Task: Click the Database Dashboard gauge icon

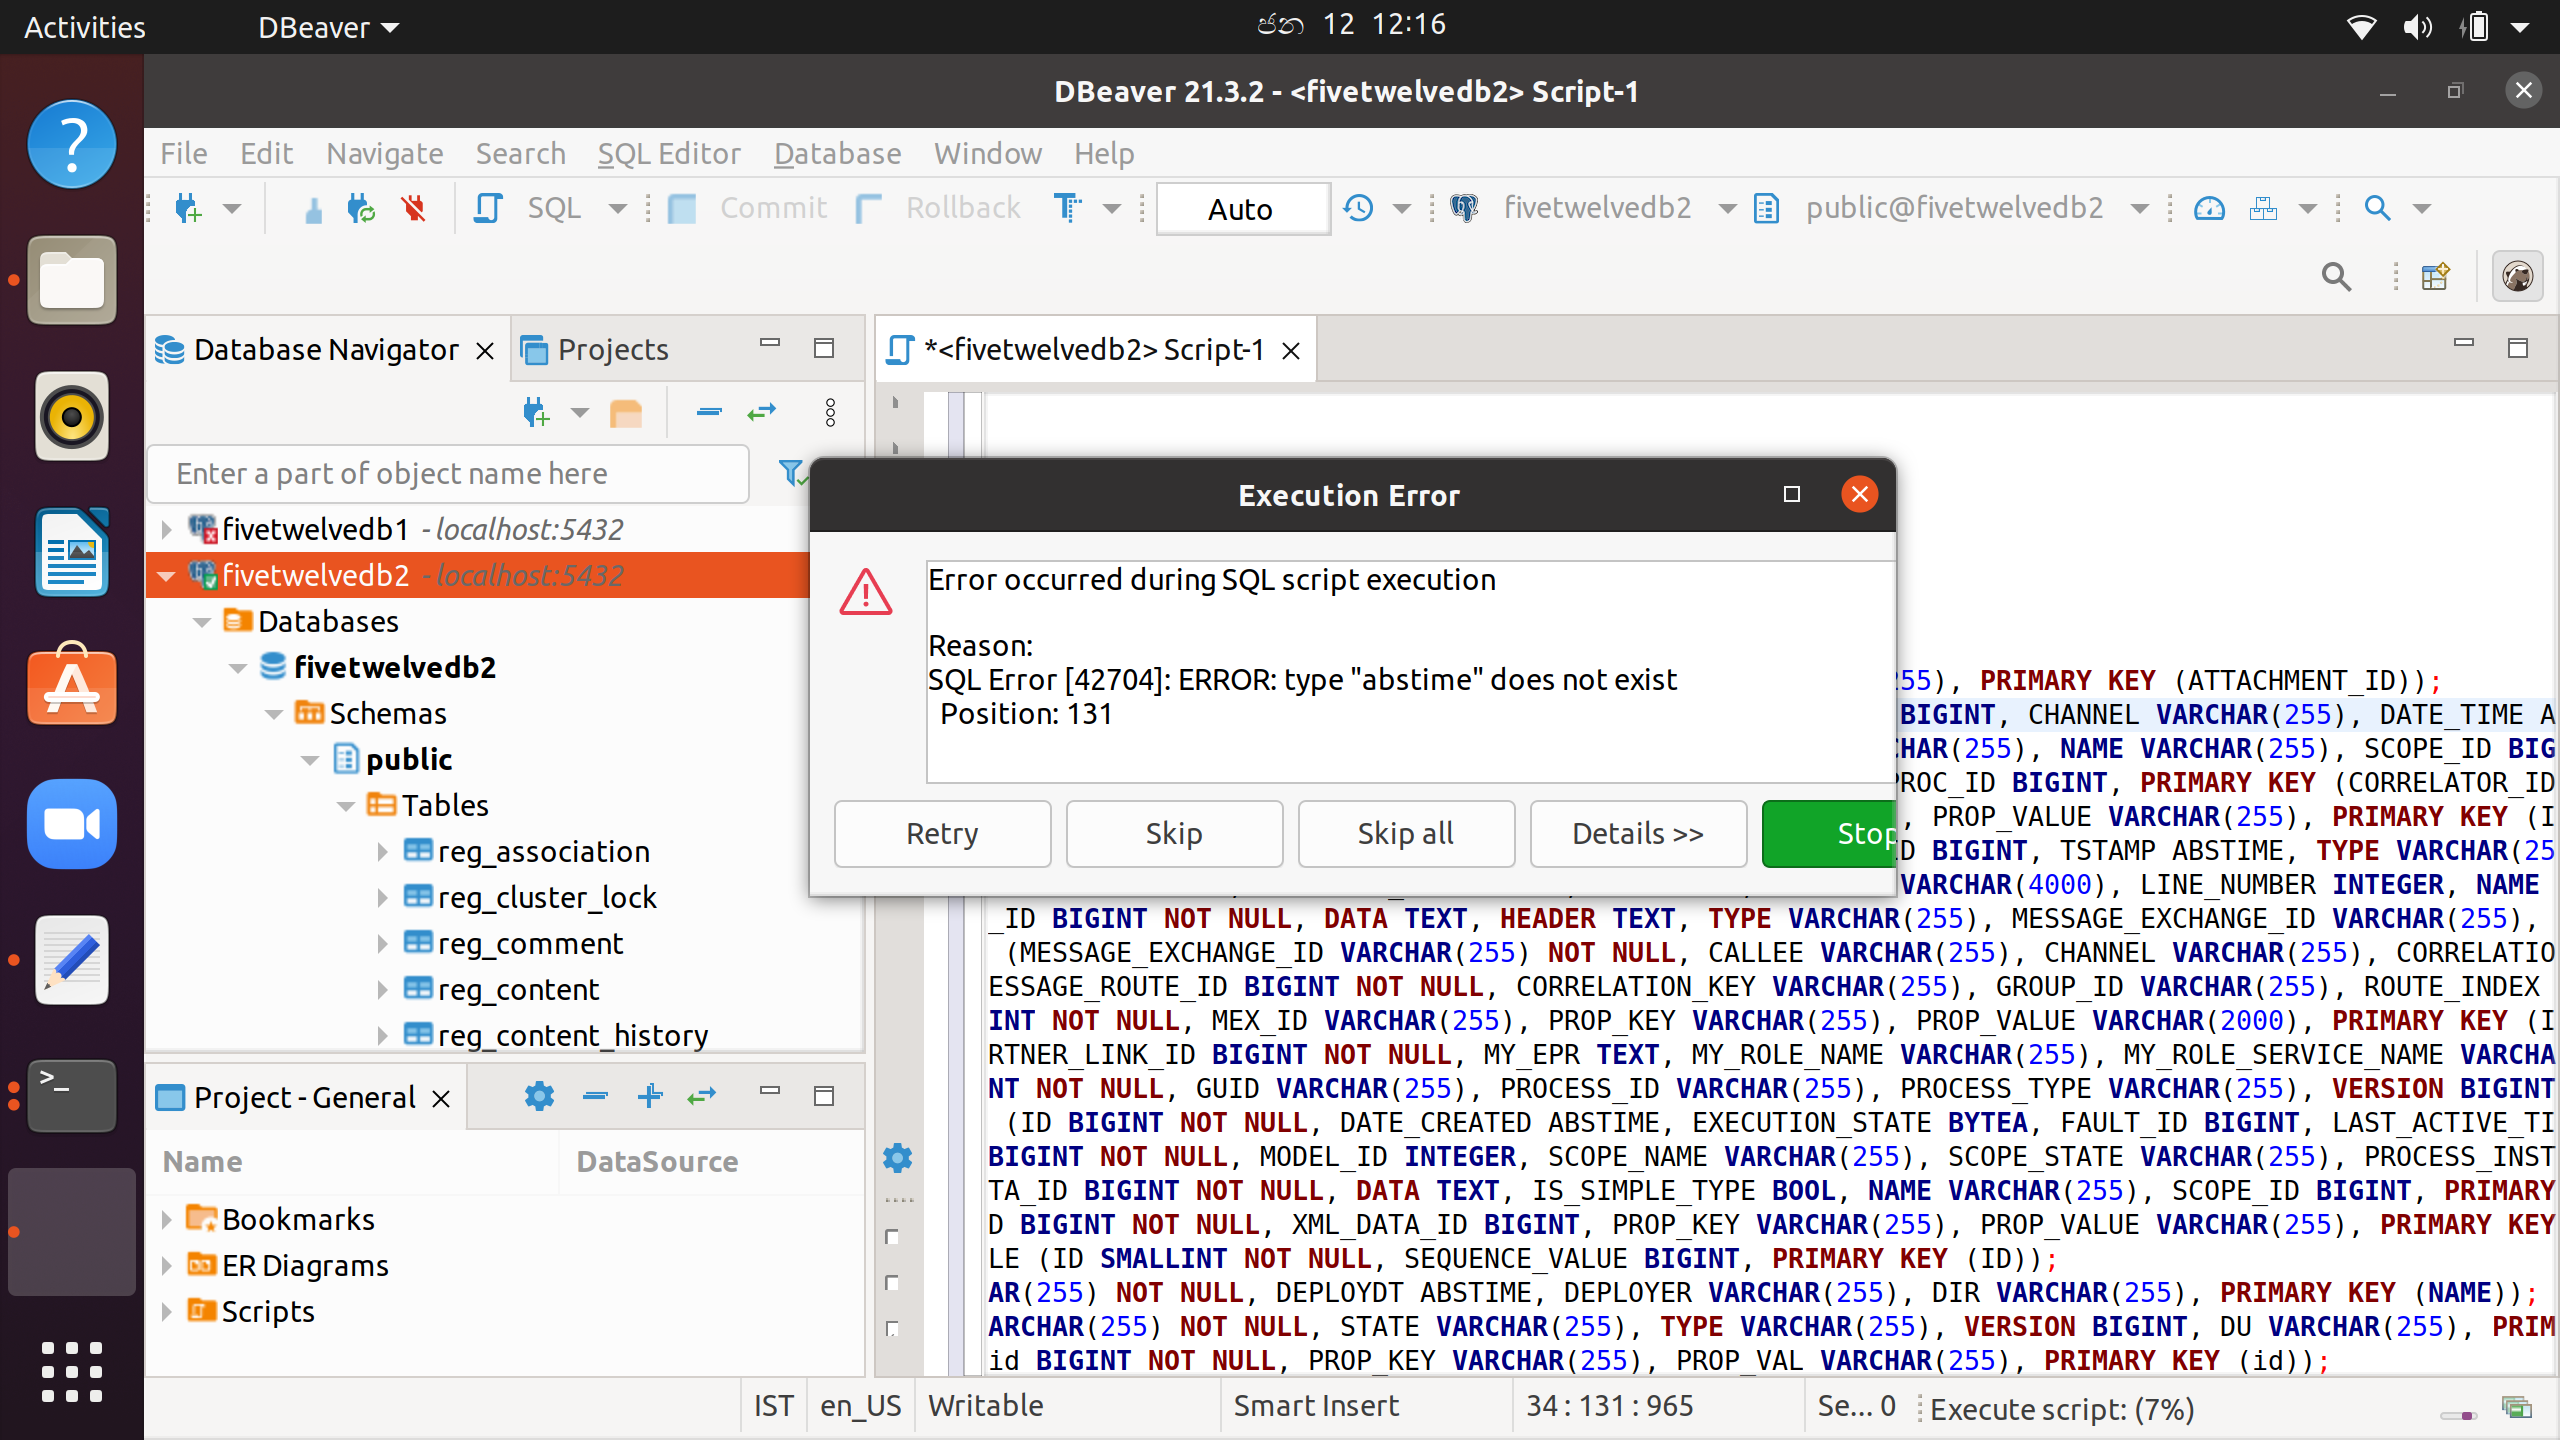Action: click(2208, 208)
